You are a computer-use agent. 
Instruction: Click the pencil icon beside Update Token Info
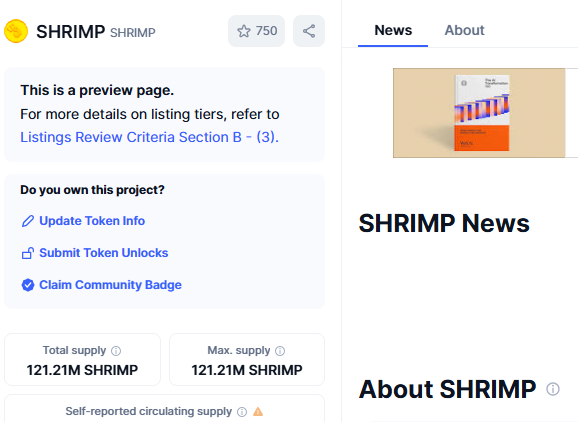(x=28, y=221)
